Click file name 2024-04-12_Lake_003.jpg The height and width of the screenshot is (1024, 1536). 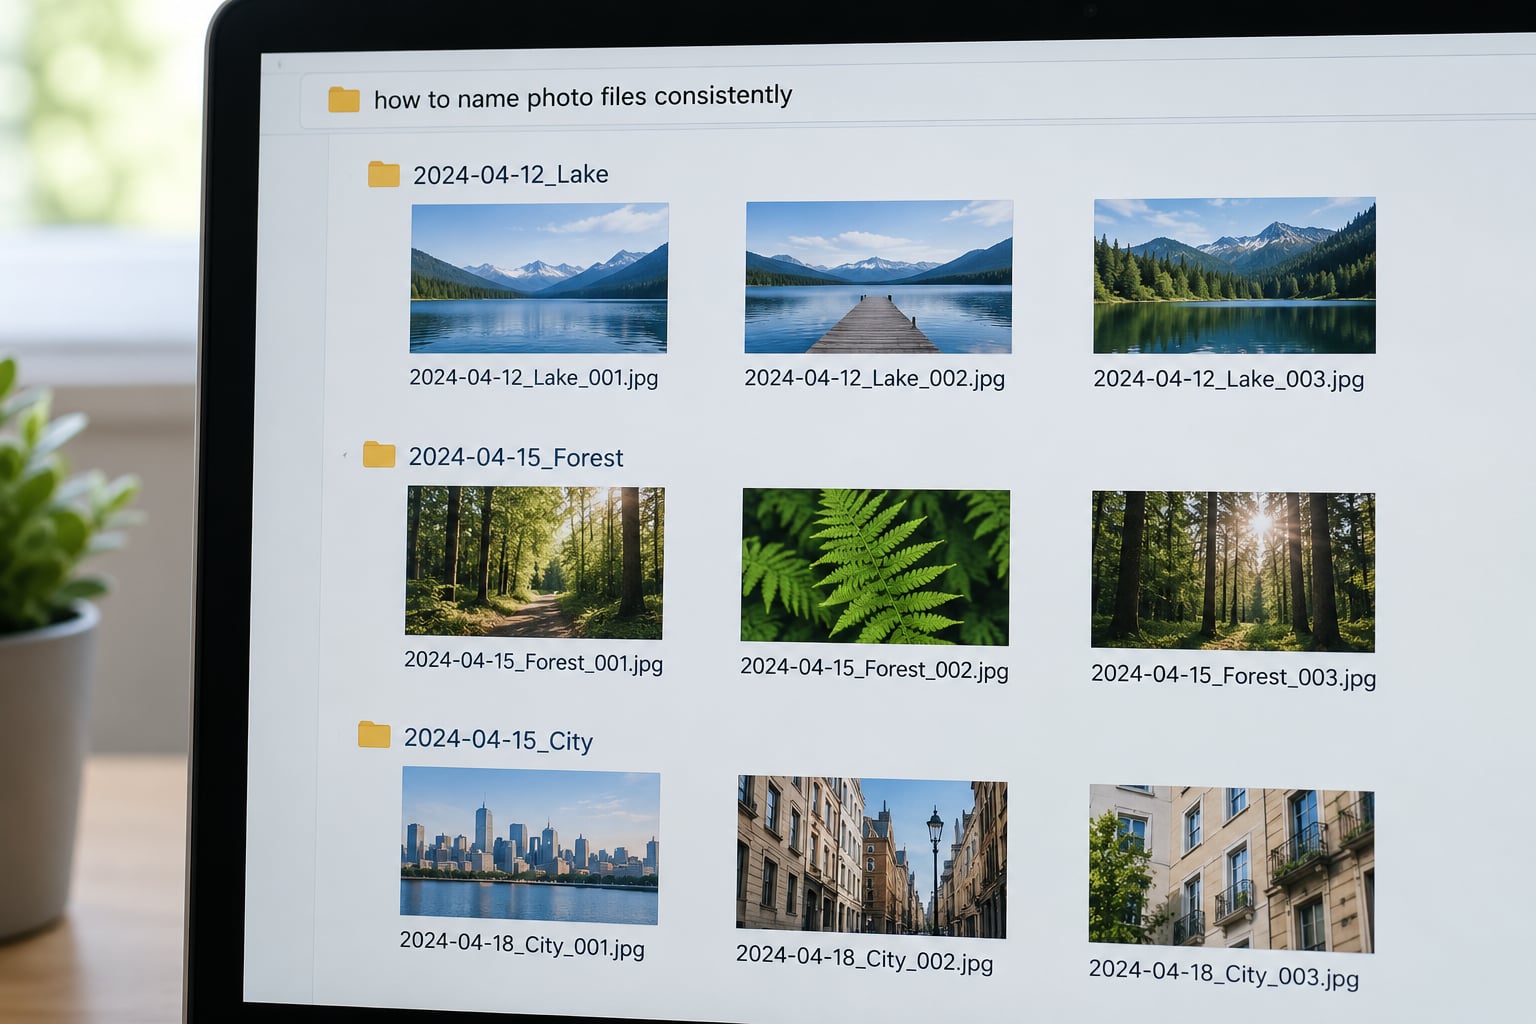tap(1228, 379)
